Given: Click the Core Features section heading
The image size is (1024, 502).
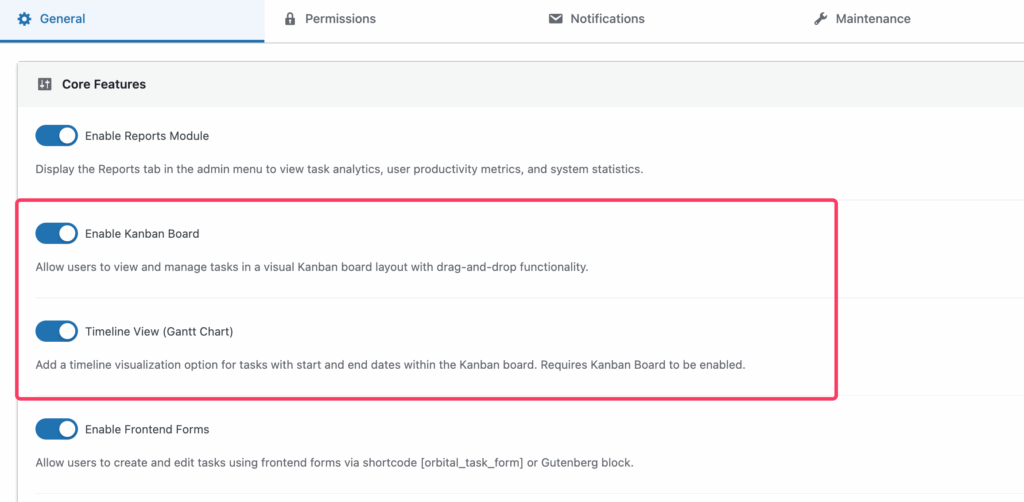Looking at the screenshot, I should (104, 85).
